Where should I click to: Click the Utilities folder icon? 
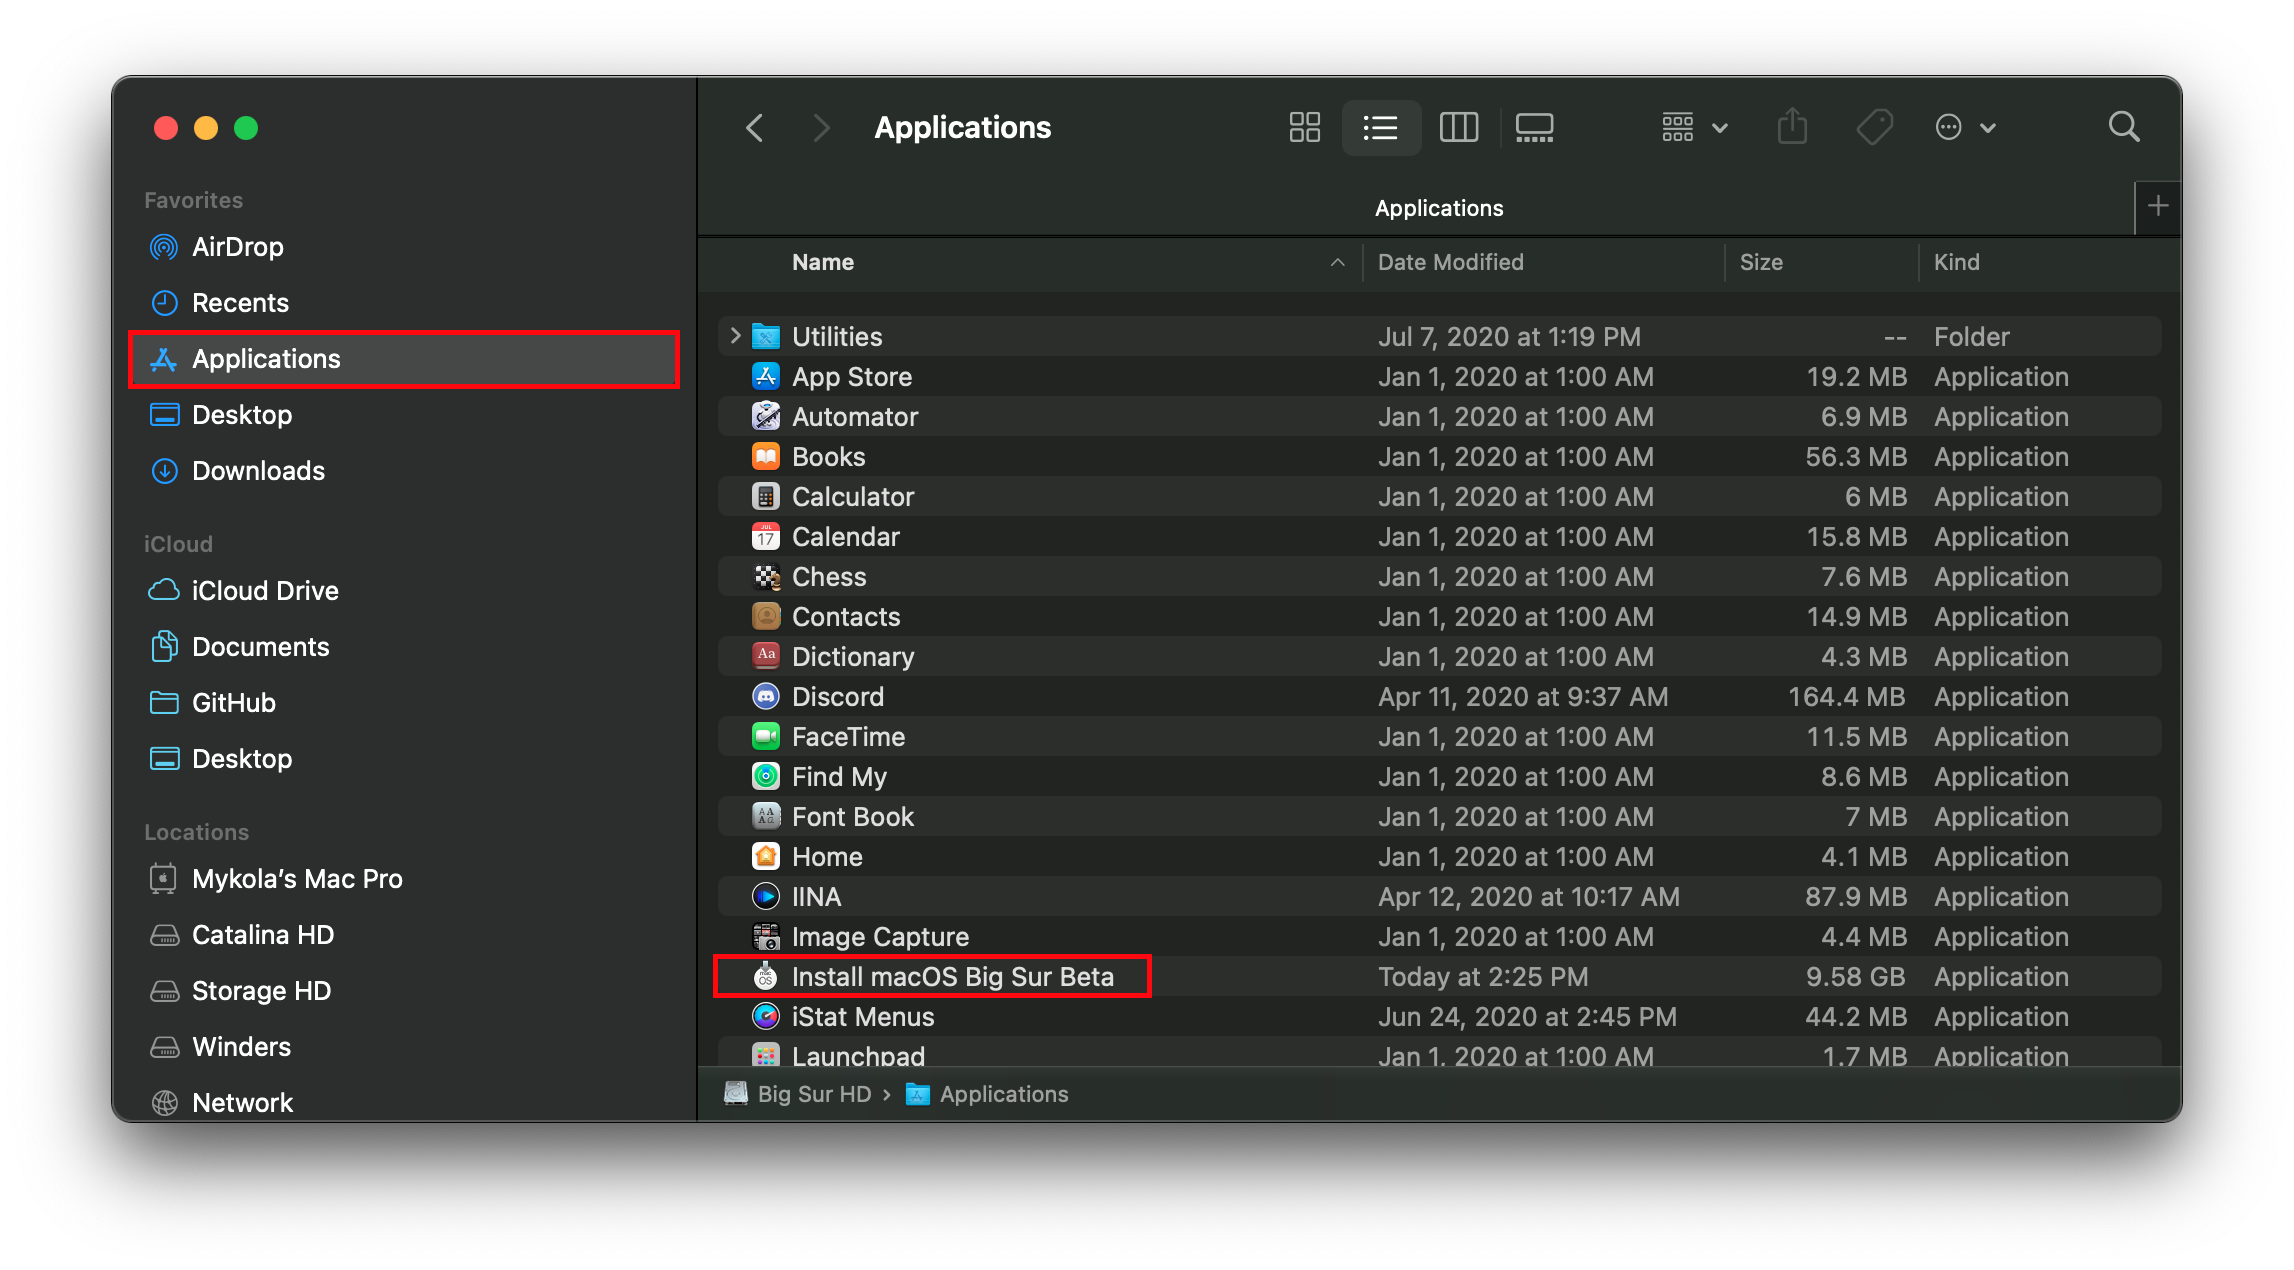point(766,336)
